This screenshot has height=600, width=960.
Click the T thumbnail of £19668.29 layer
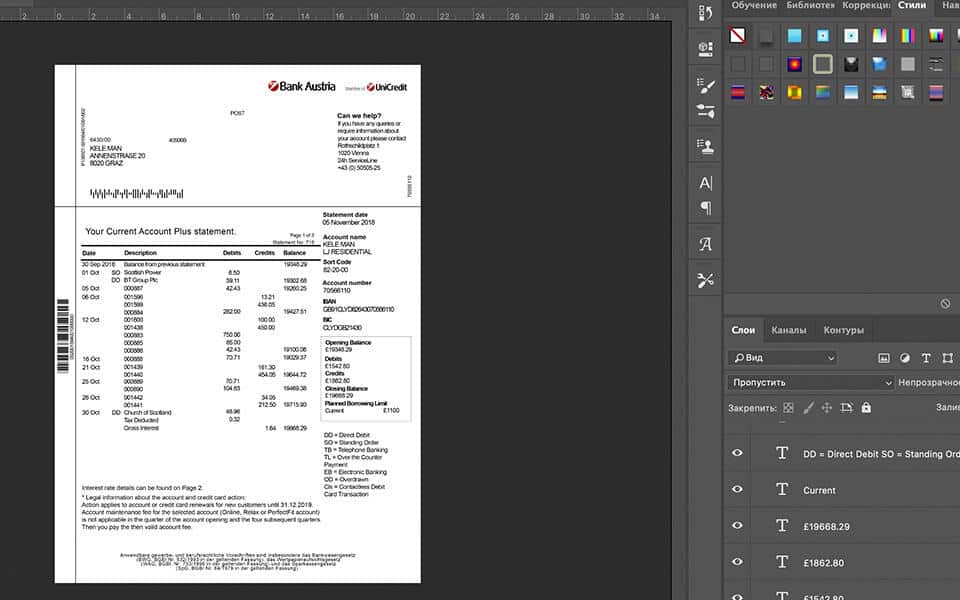click(x=782, y=525)
